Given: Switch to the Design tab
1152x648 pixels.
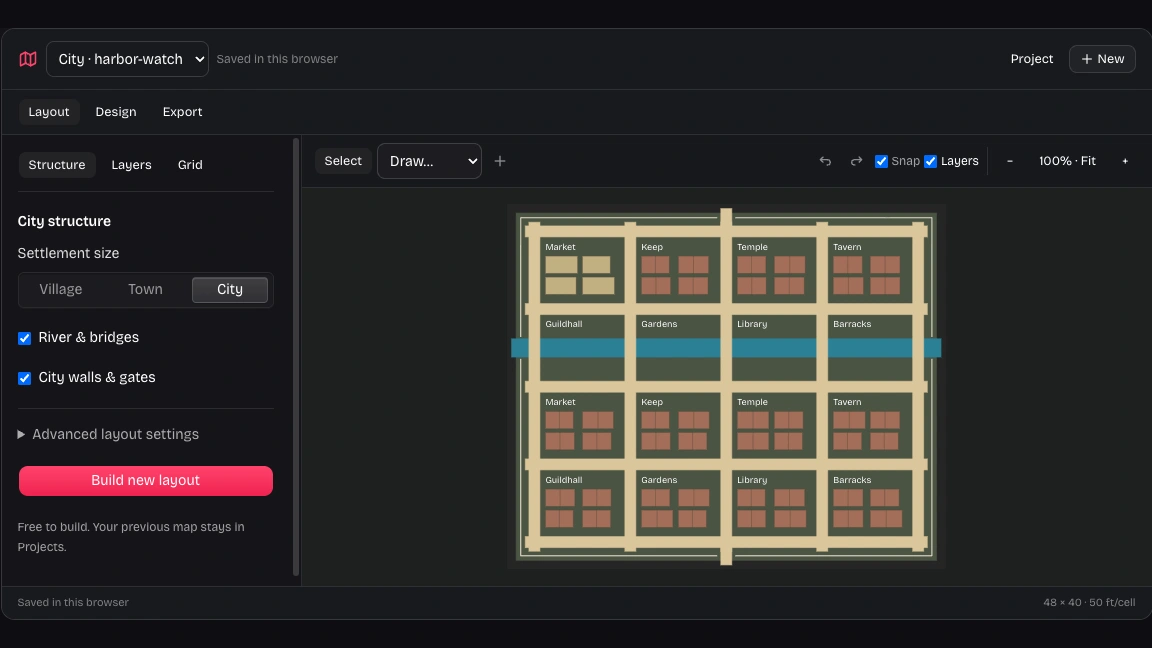Looking at the screenshot, I should (116, 112).
